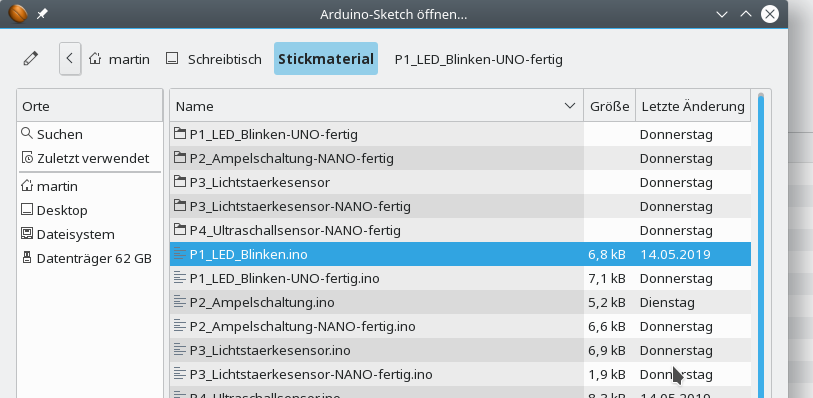
Task: Select folder P2_Ampelschaltung-NANO-fertig
Action: [x=460, y=159]
